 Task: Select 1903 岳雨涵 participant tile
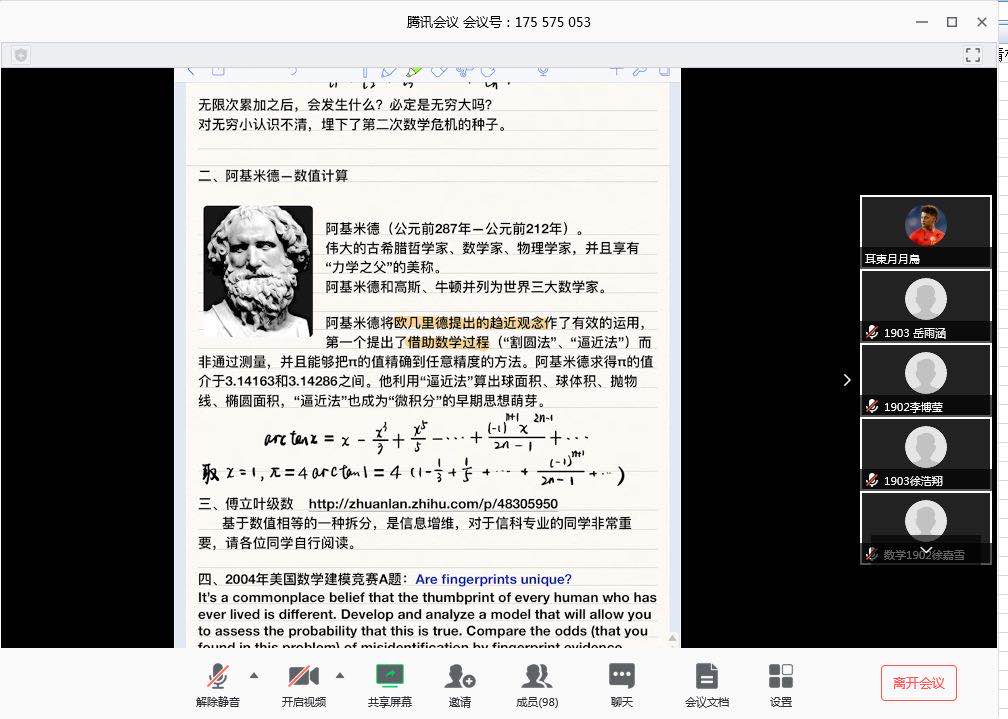tap(926, 306)
